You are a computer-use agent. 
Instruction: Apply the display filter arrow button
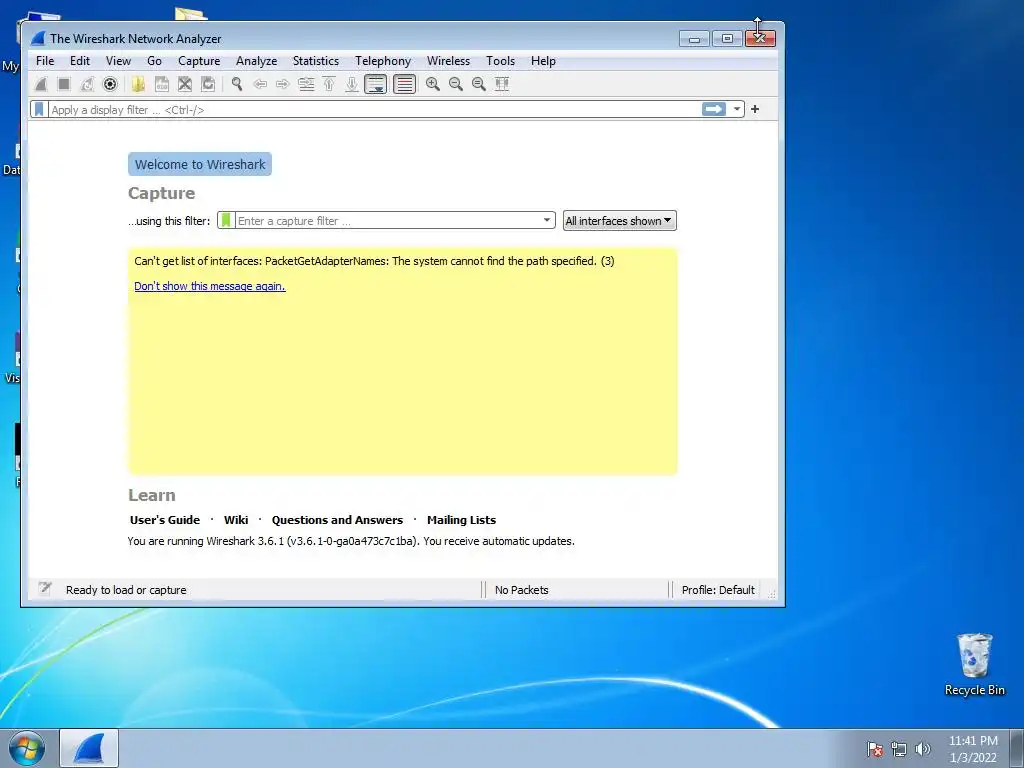pyautogui.click(x=714, y=109)
